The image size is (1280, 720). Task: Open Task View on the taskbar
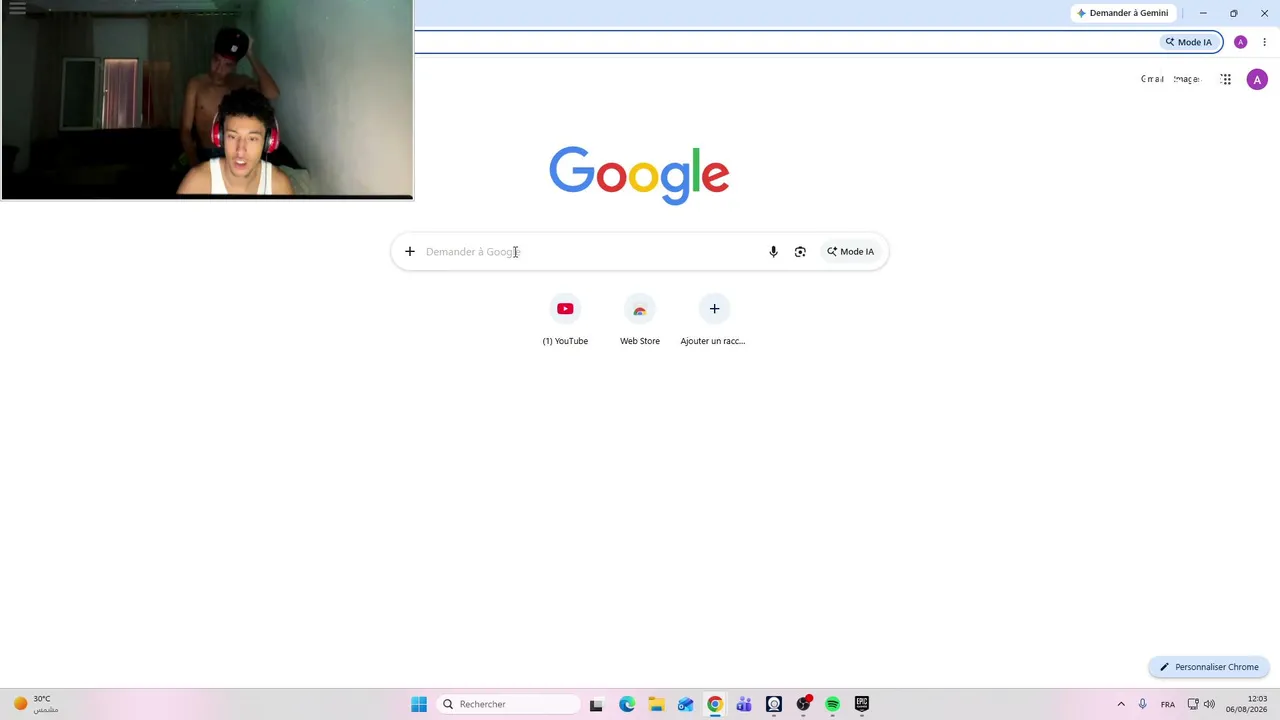[596, 704]
